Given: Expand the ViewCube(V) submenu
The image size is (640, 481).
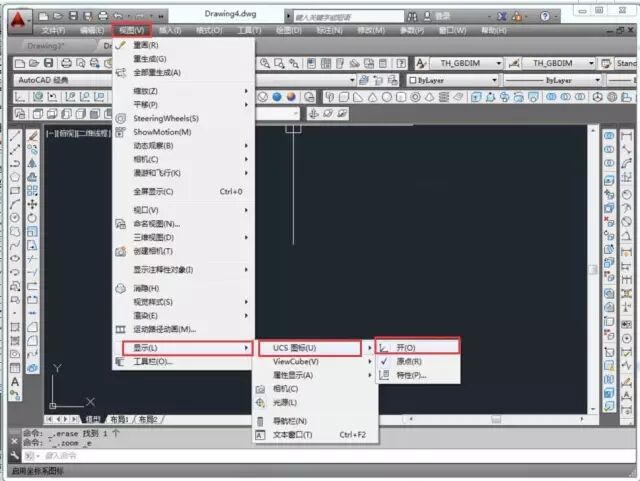Looking at the screenshot, I should click(x=315, y=361).
